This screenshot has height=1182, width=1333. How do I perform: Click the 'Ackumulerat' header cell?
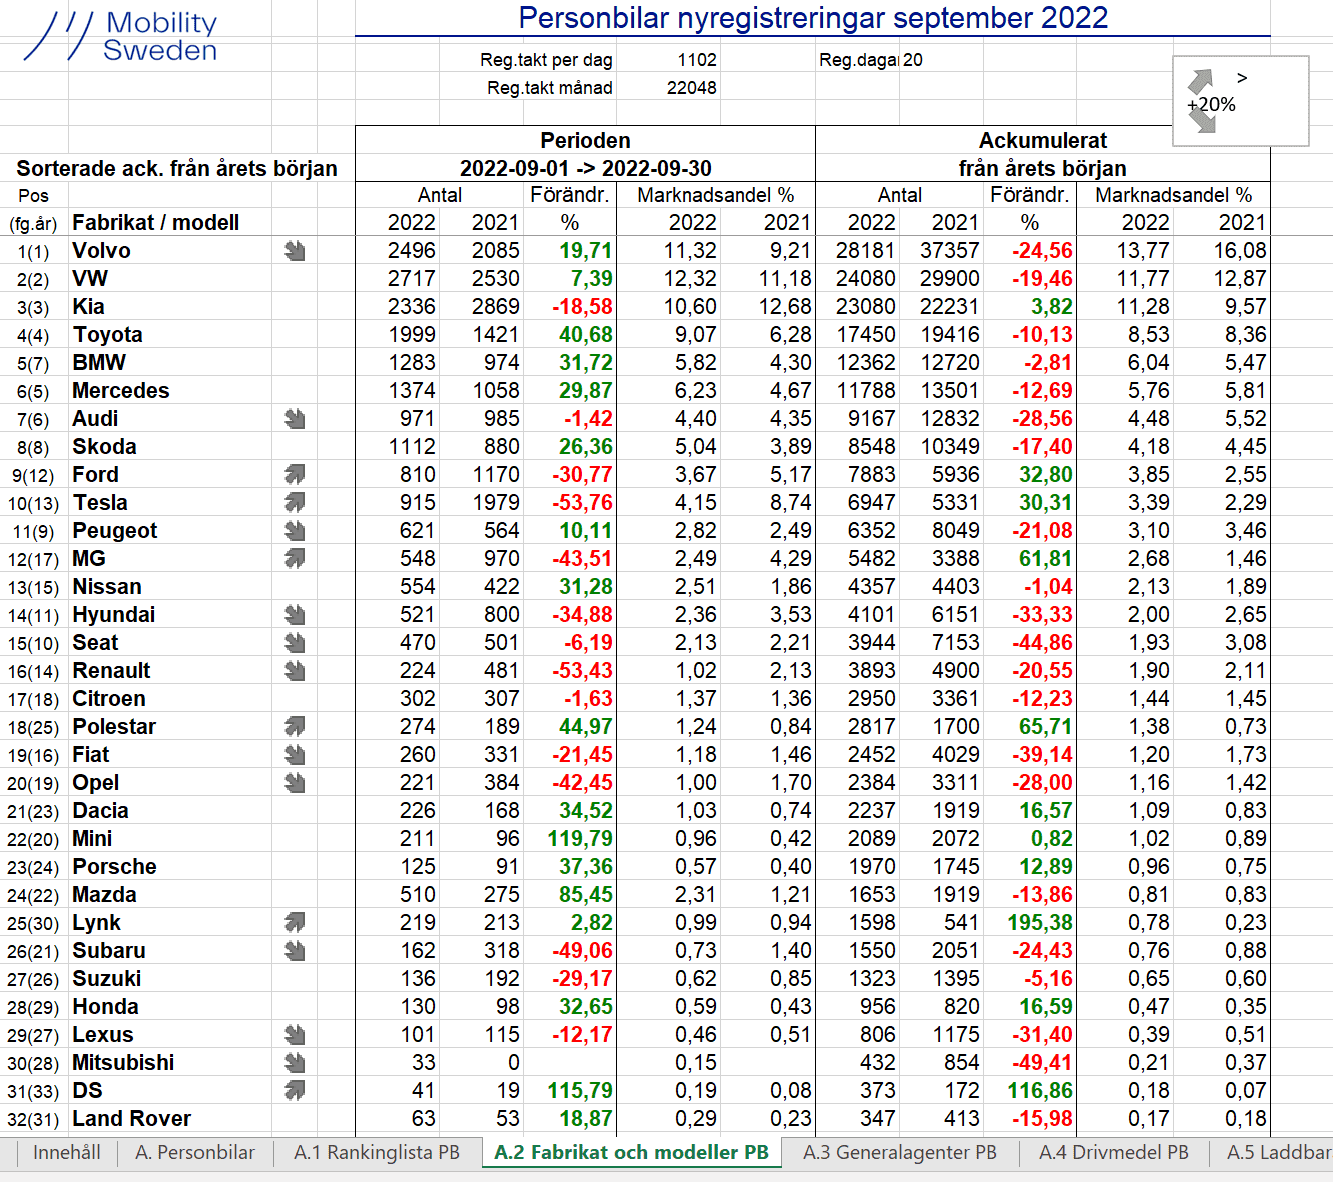point(1043,141)
